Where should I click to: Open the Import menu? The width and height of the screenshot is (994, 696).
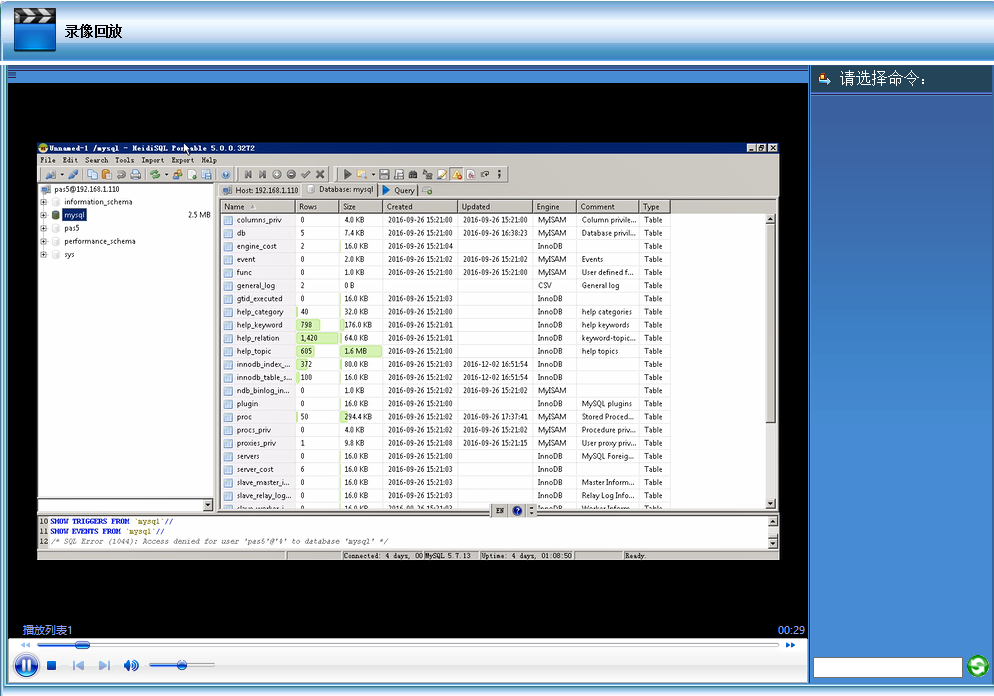point(152,160)
